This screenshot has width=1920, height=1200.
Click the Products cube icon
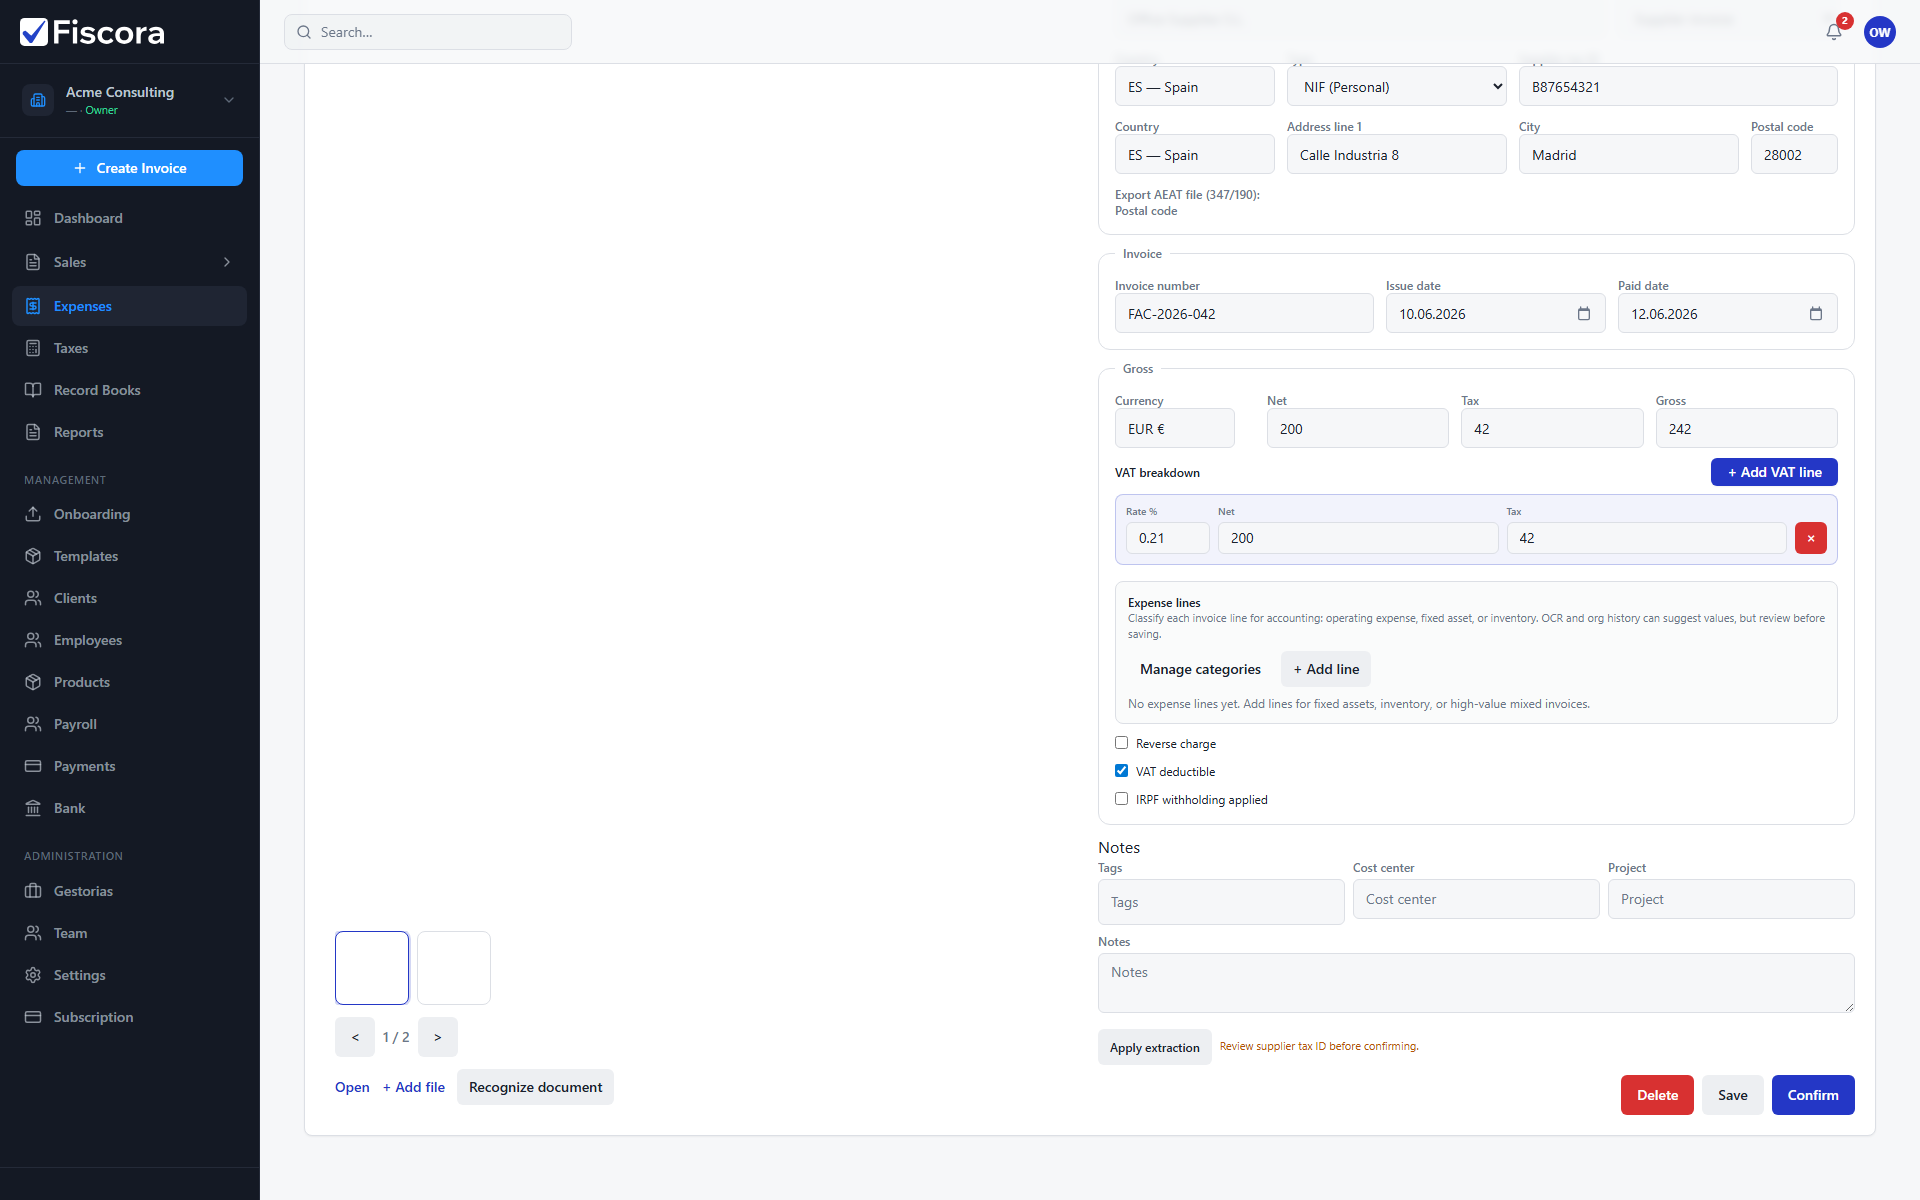tap(33, 682)
